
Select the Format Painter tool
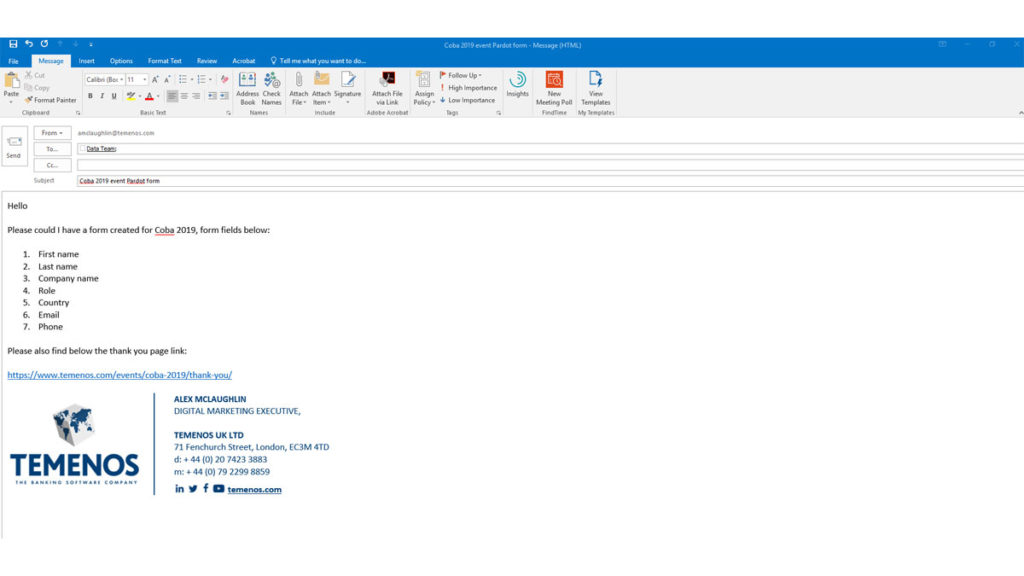click(x=51, y=100)
